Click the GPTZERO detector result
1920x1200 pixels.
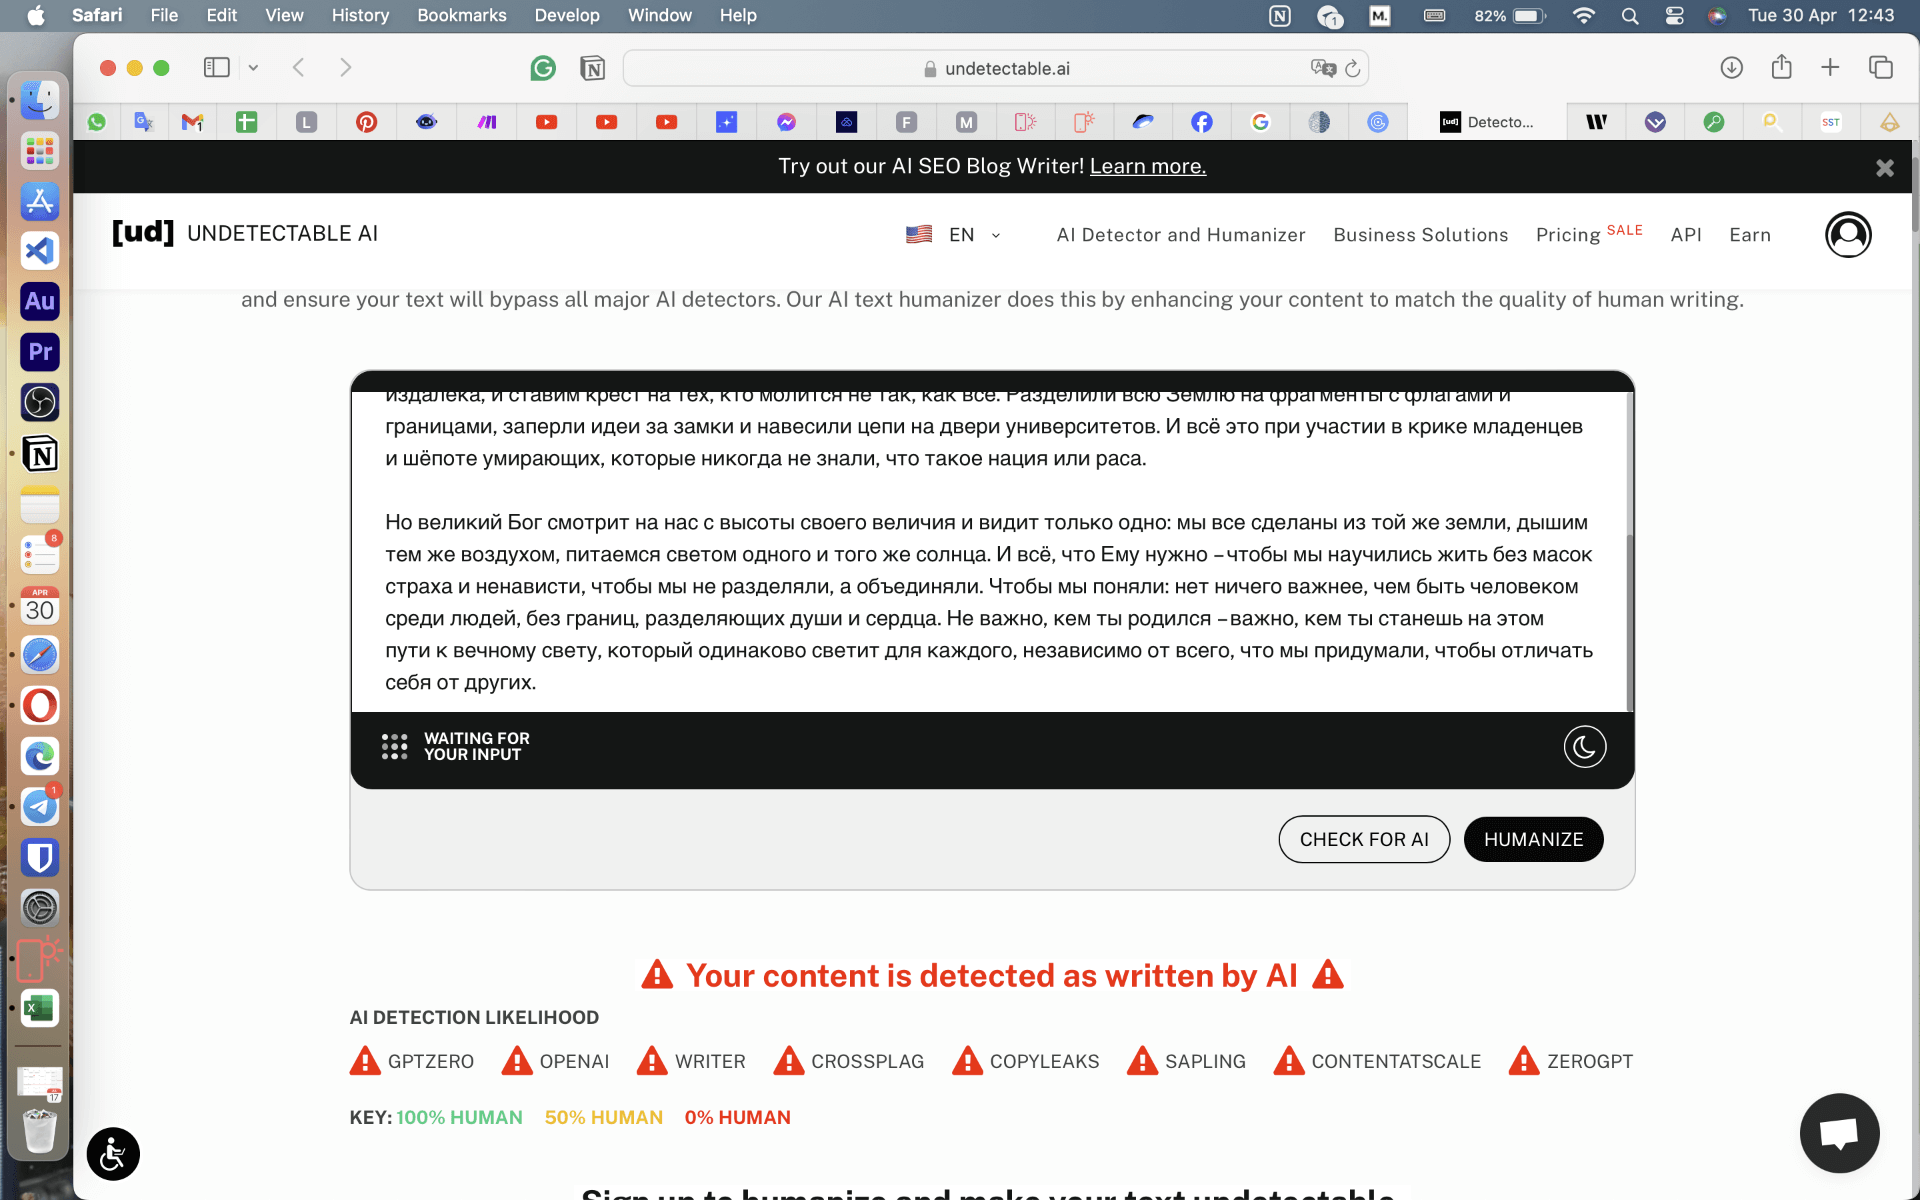(x=412, y=1061)
